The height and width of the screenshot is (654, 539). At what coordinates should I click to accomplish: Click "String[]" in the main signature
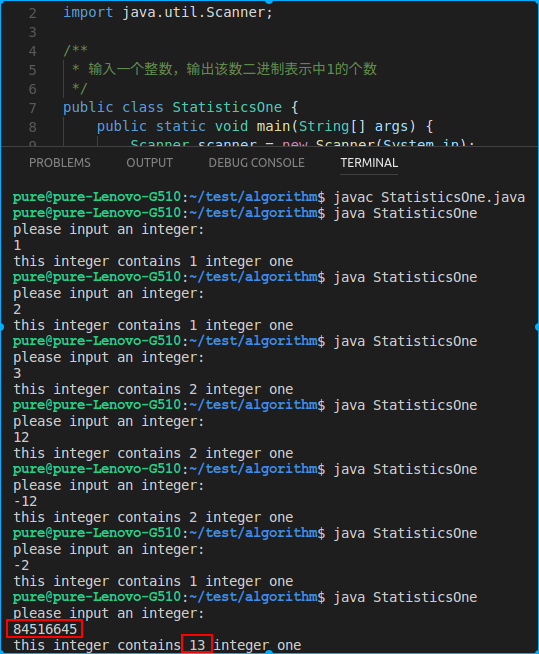[332, 126]
